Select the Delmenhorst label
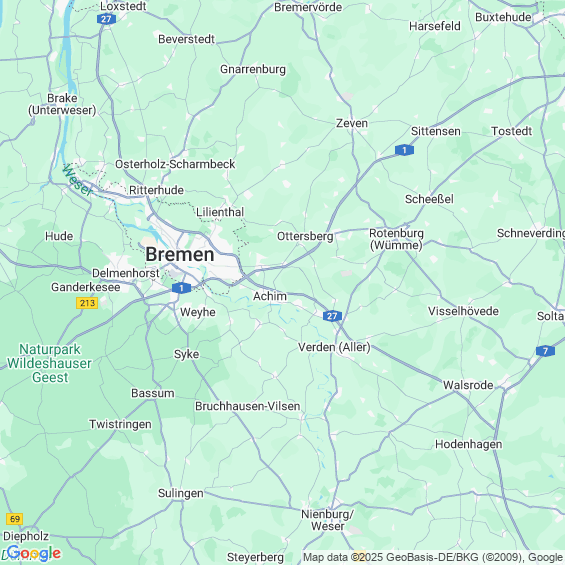This screenshot has height=565, width=565. click(x=126, y=273)
